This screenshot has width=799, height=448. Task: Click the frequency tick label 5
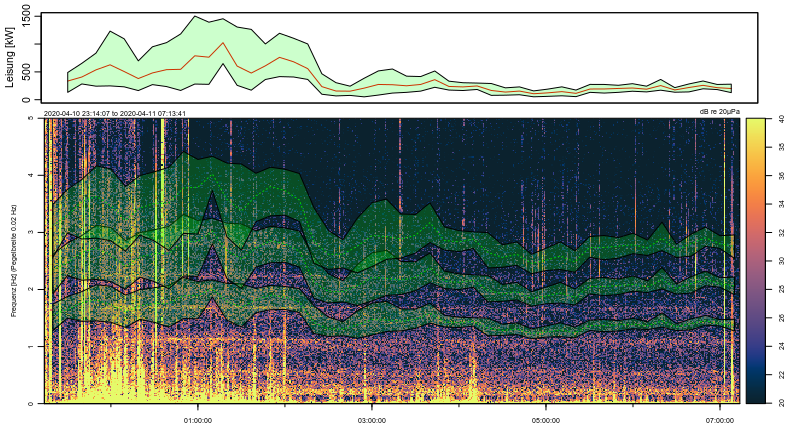click(x=31, y=118)
